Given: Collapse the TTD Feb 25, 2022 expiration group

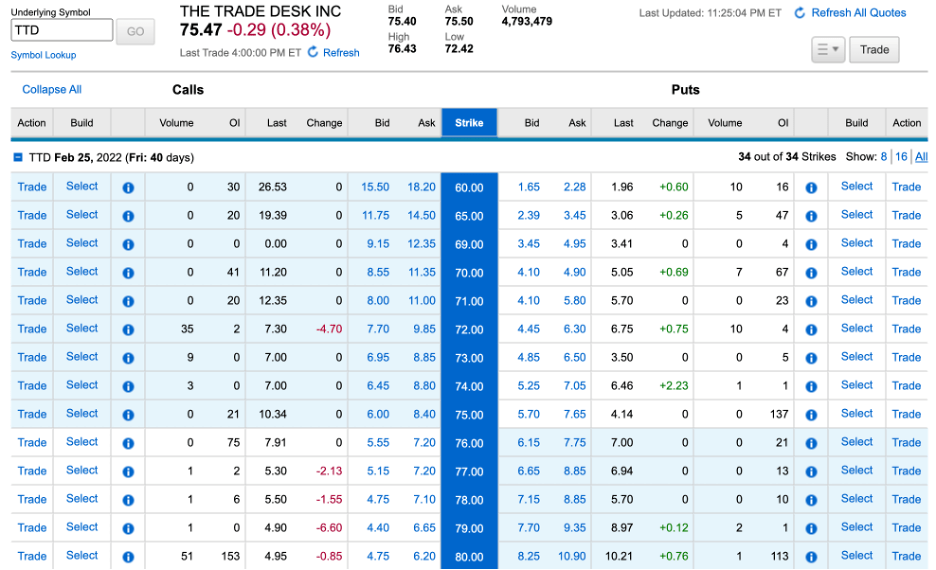Looking at the screenshot, I should pyautogui.click(x=18, y=158).
